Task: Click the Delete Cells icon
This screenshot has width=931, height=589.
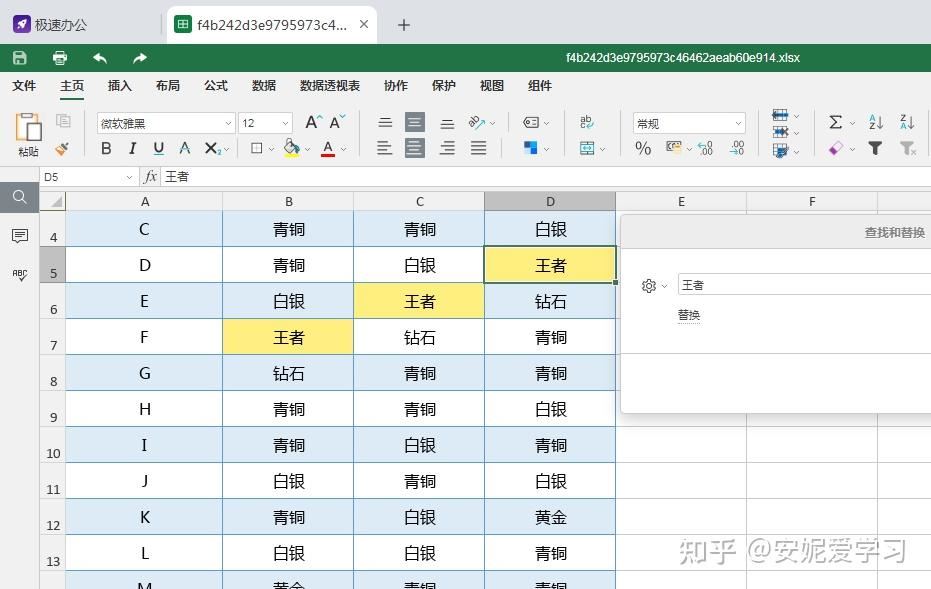Action: (780, 132)
